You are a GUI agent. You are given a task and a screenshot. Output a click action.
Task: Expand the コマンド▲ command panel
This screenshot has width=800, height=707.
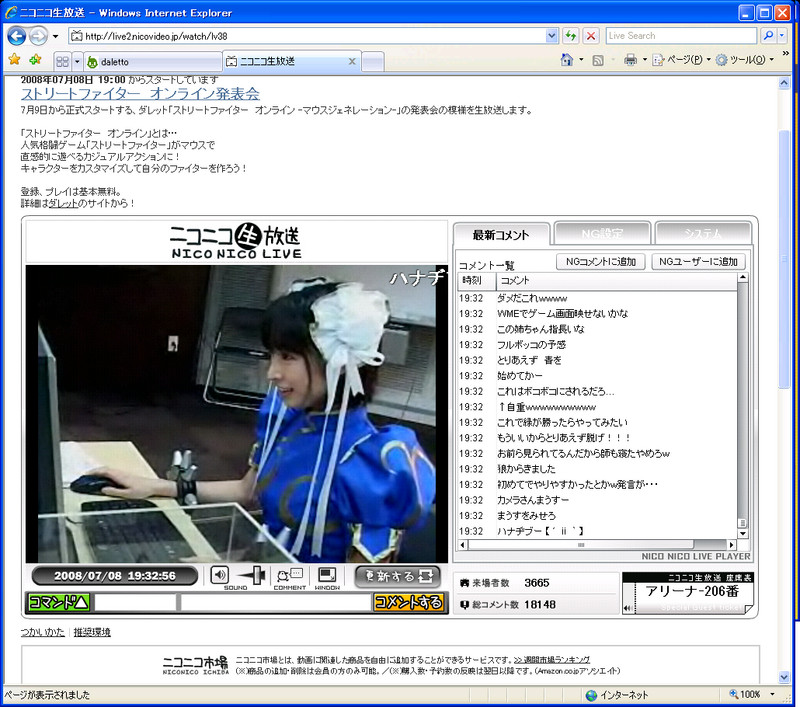click(59, 602)
